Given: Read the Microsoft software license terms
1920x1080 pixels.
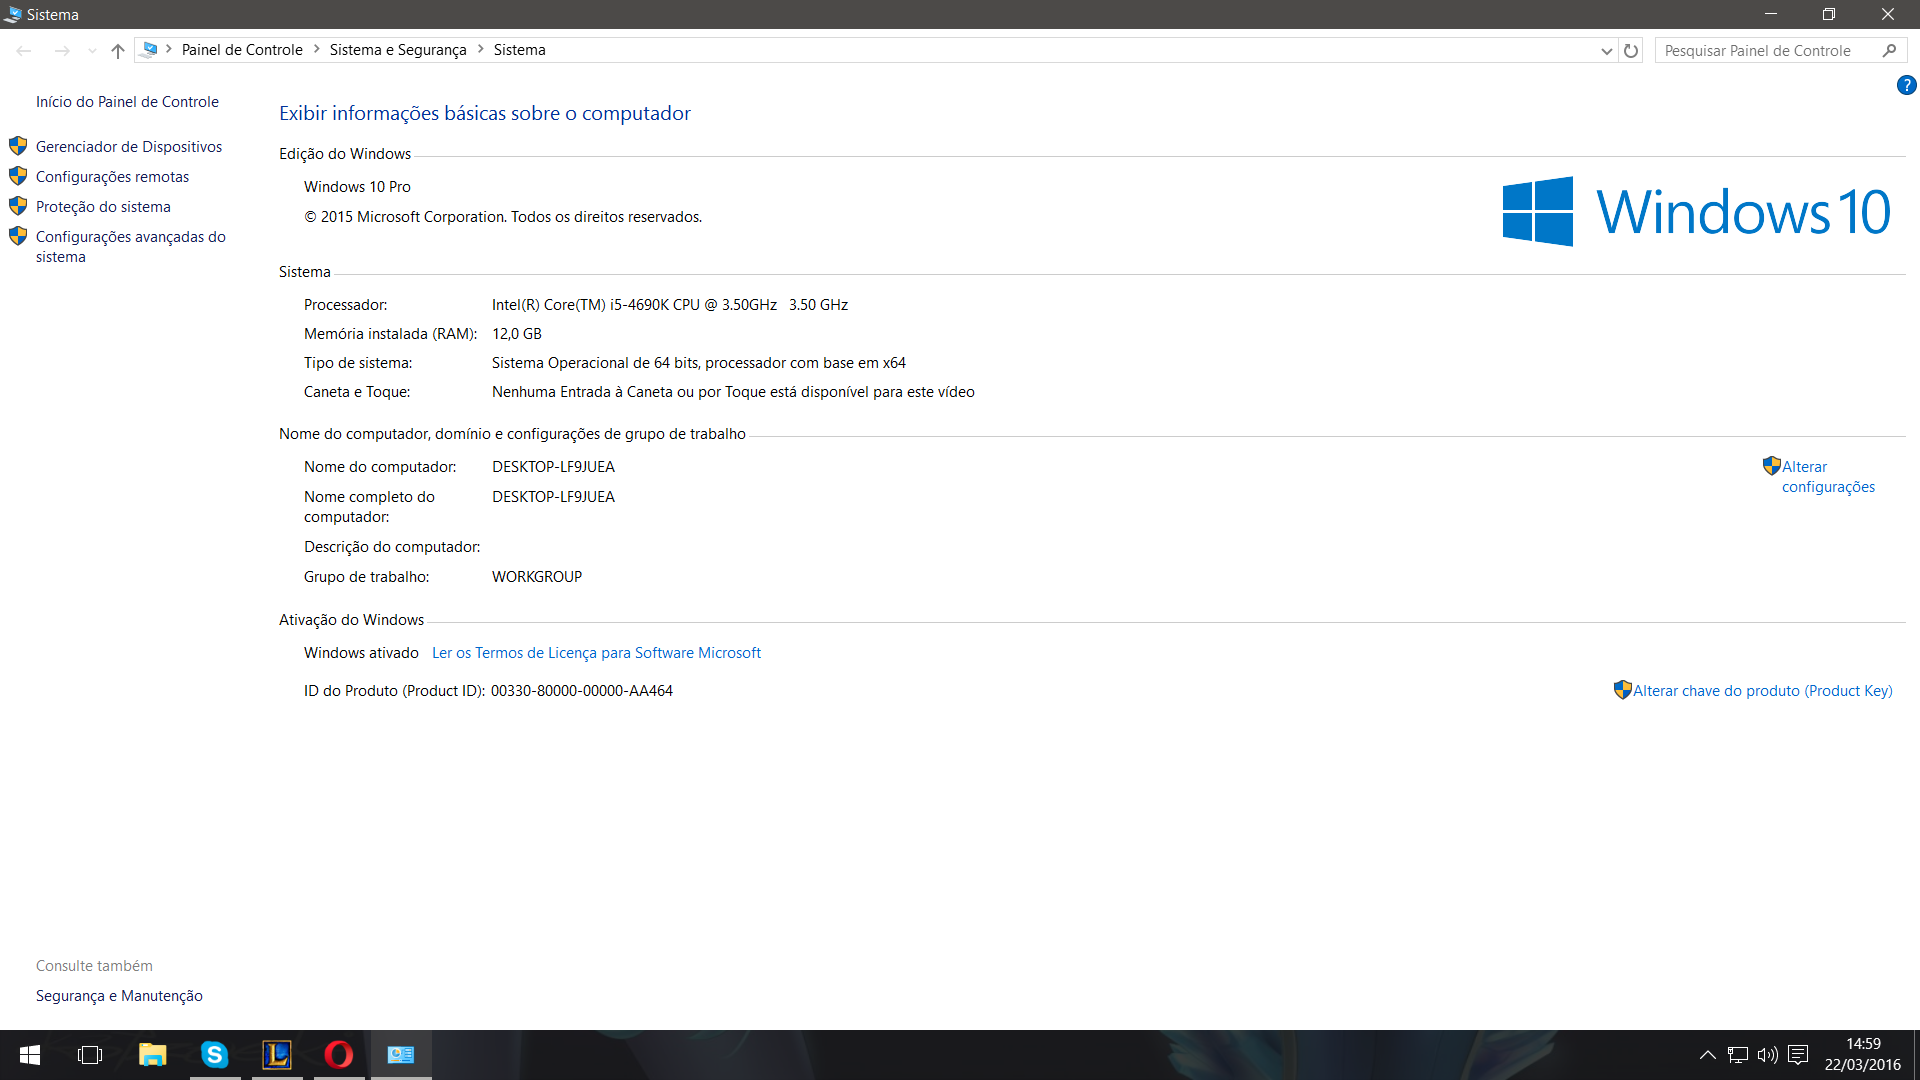Looking at the screenshot, I should click(596, 652).
